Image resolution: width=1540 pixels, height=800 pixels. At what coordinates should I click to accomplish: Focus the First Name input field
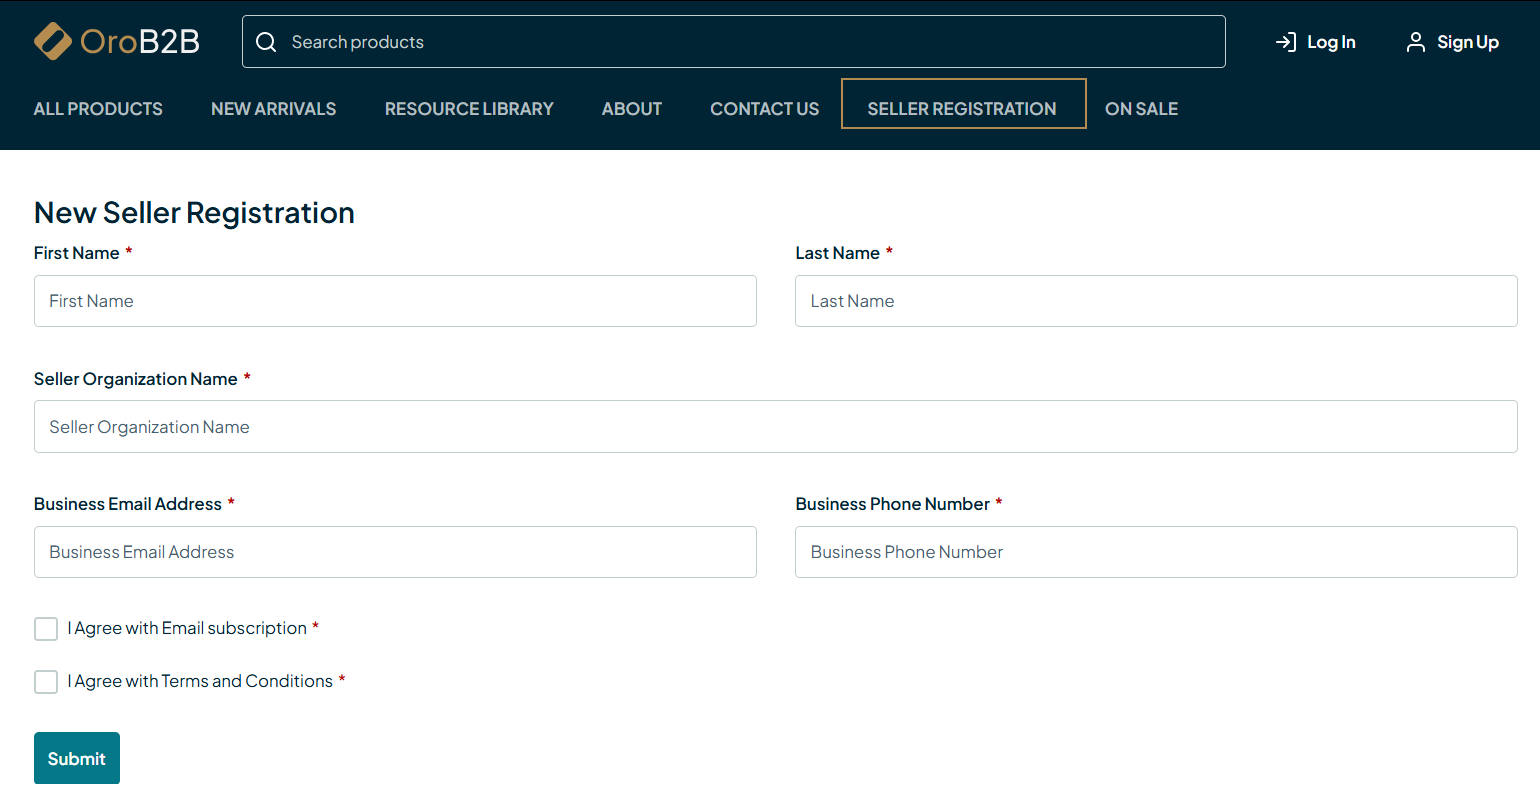pyautogui.click(x=395, y=301)
